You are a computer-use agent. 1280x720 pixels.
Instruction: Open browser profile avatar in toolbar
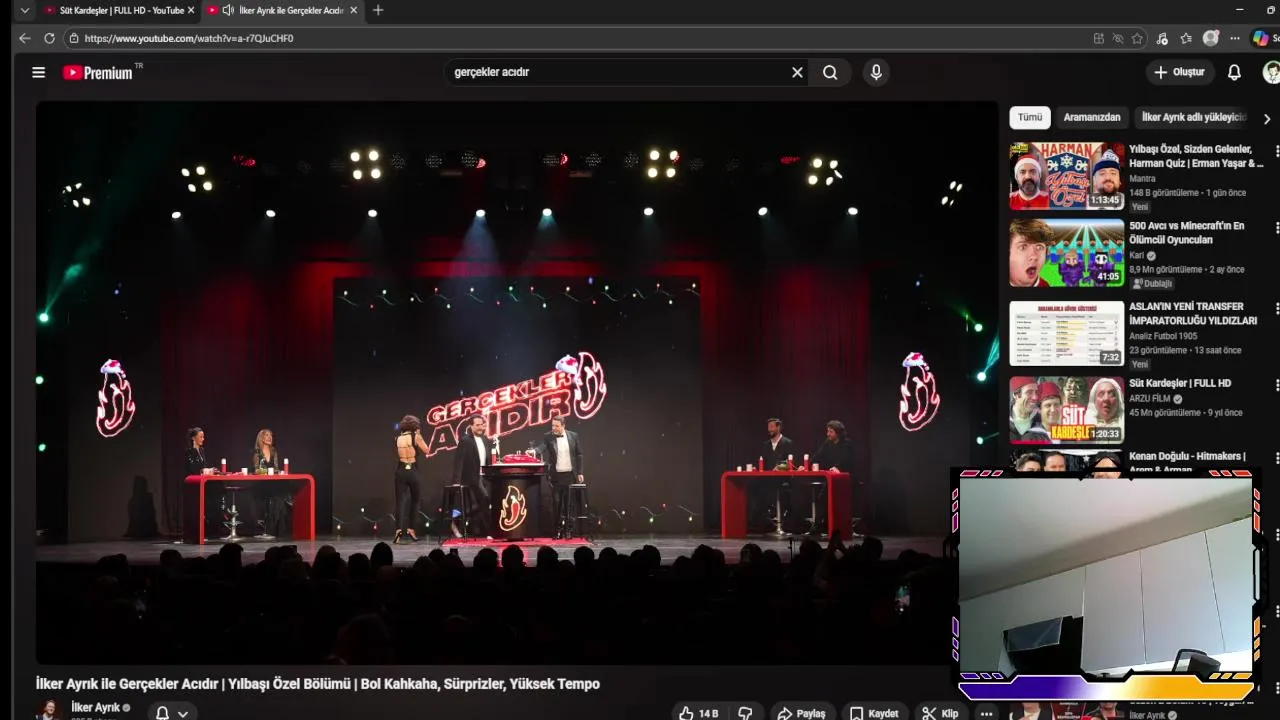[x=1211, y=38]
